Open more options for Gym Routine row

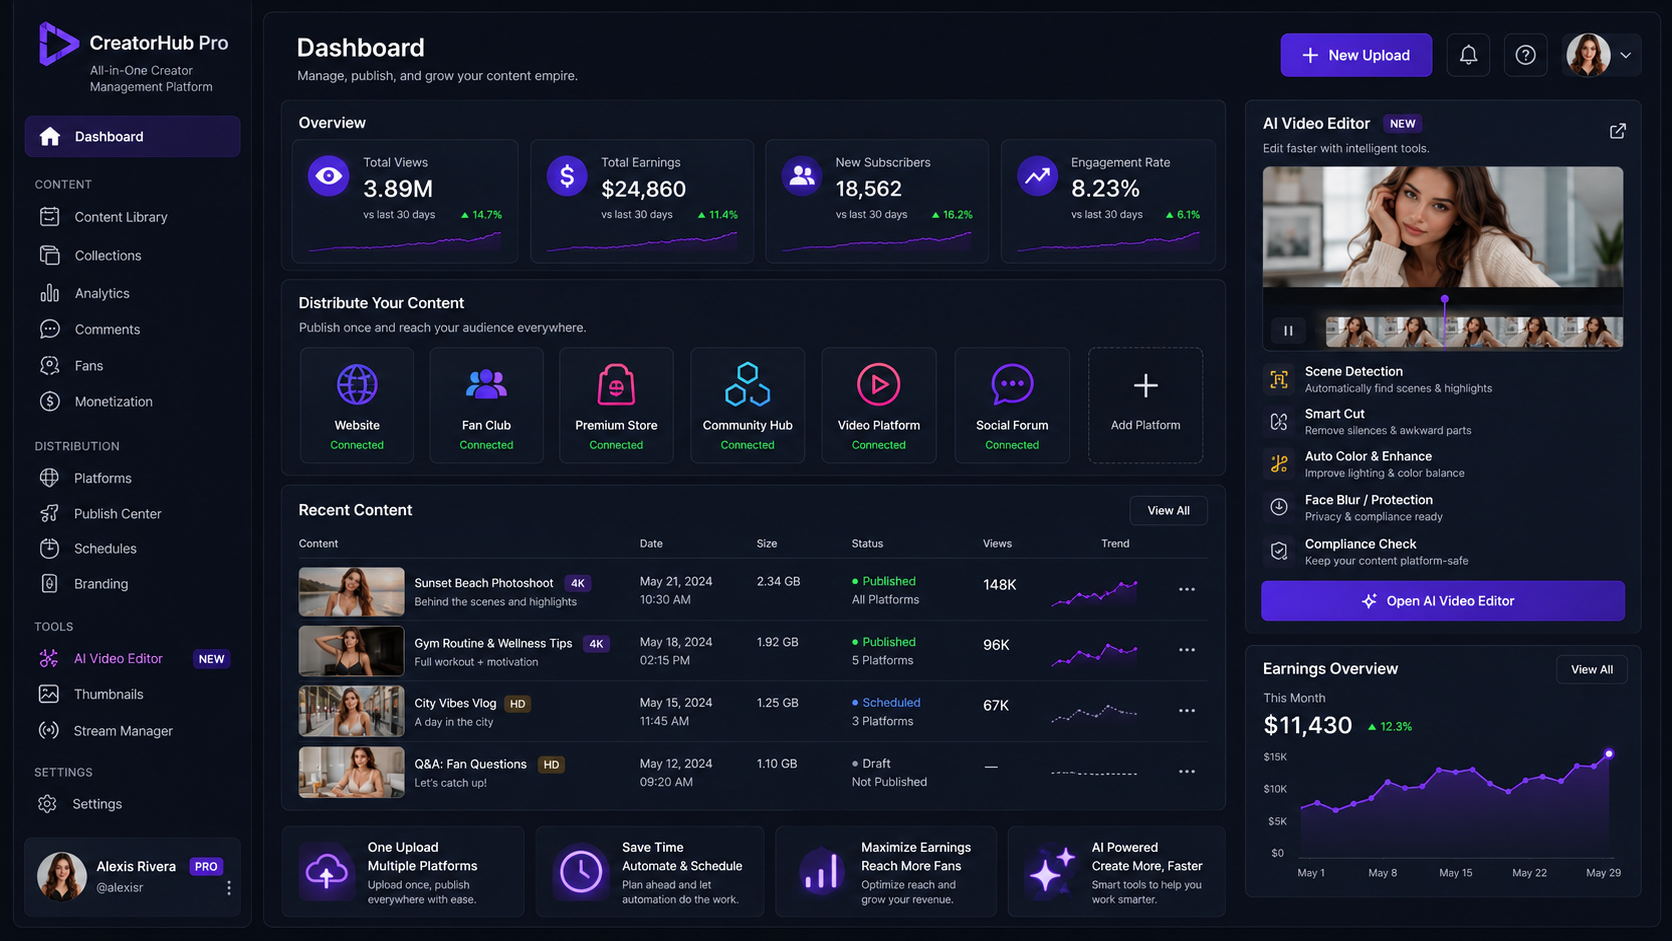[1187, 650]
